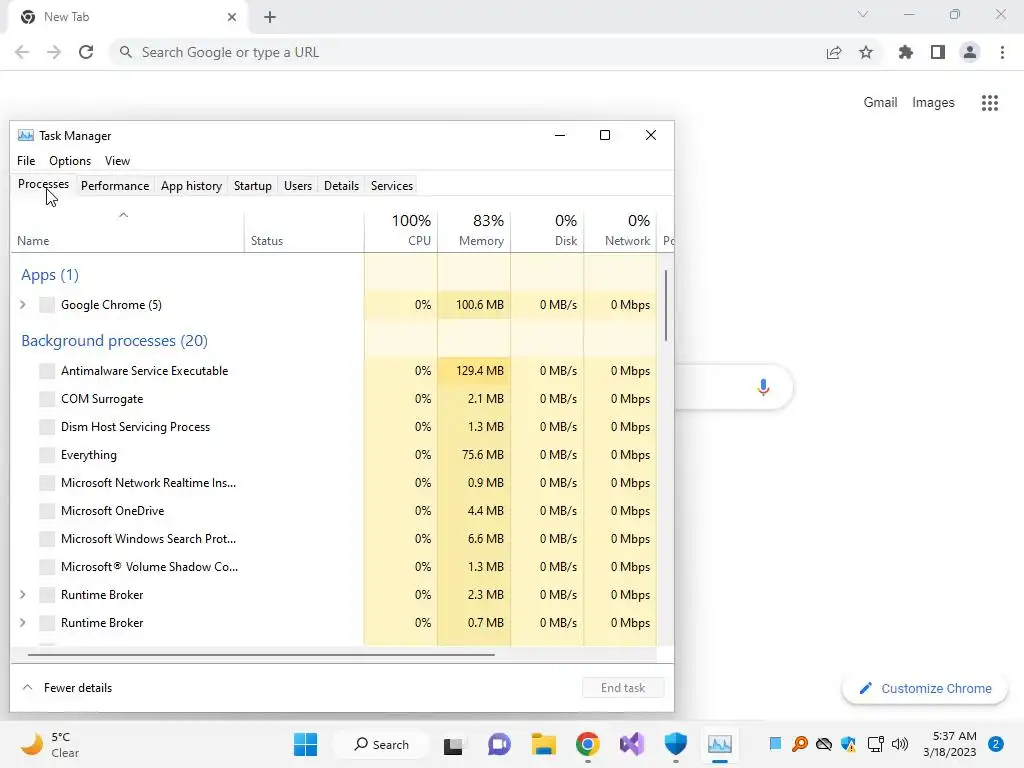Click the Task Manager title icon
Image resolution: width=1024 pixels, height=768 pixels.
(25, 135)
